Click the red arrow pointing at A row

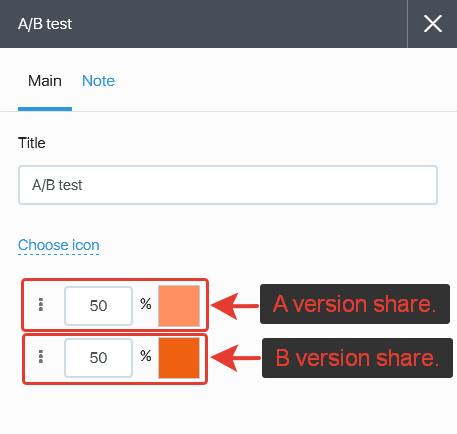coord(235,306)
